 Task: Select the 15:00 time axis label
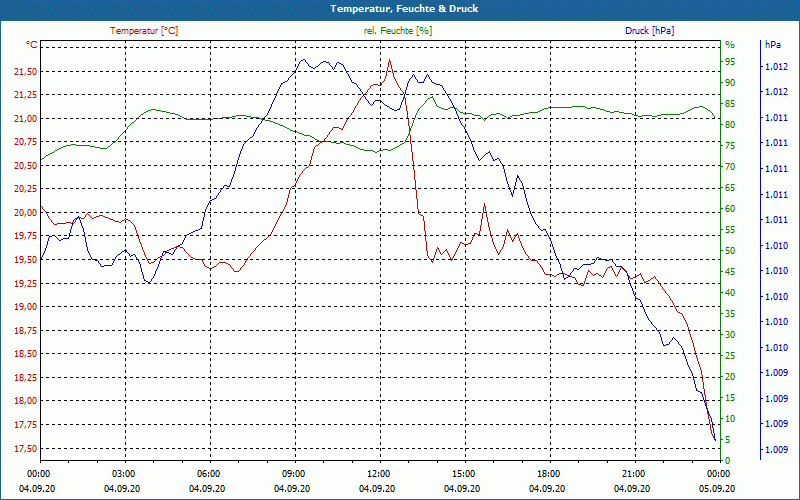coord(463,473)
